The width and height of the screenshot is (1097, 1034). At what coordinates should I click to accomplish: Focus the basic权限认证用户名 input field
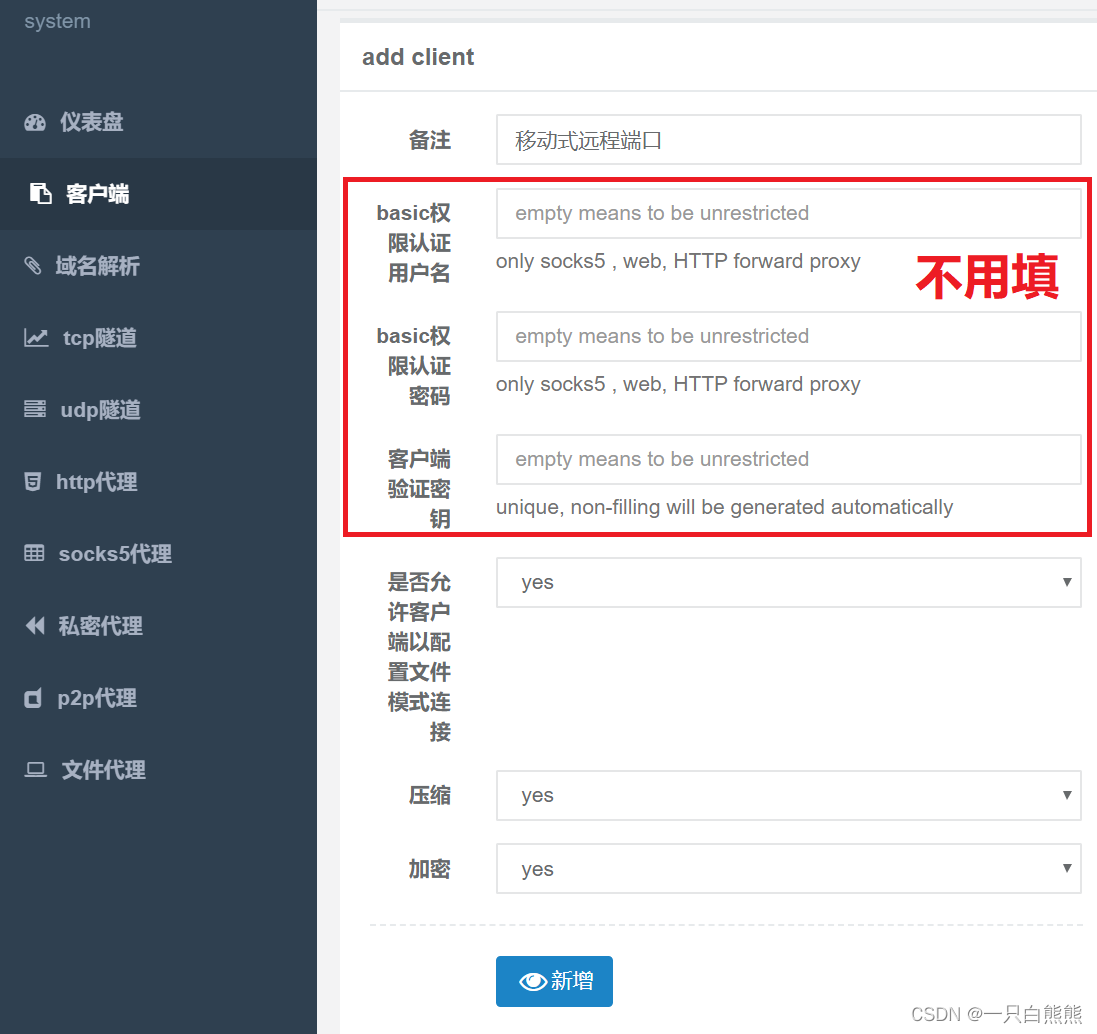tap(788, 213)
